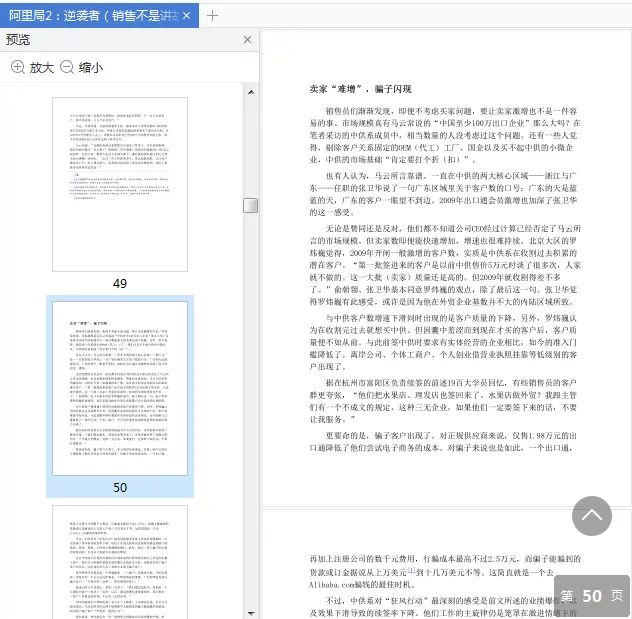Image resolution: width=632 pixels, height=619 pixels.
Task: Click paragraph starting 无论是赞同还是反对
Action: (445, 265)
